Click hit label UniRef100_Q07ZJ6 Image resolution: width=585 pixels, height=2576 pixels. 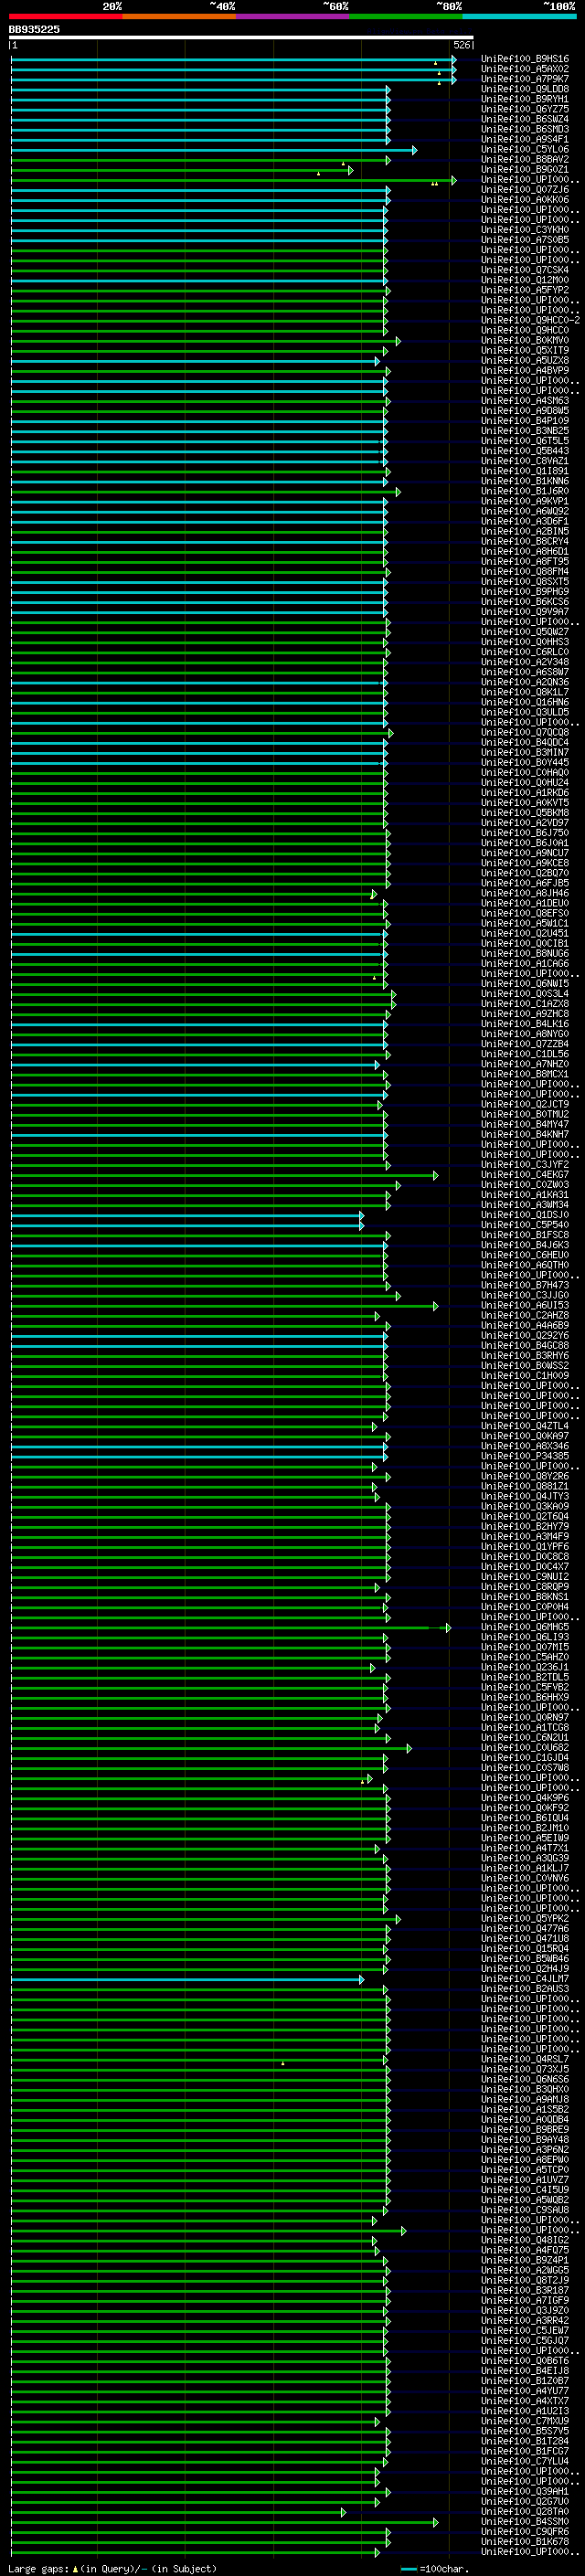click(525, 190)
